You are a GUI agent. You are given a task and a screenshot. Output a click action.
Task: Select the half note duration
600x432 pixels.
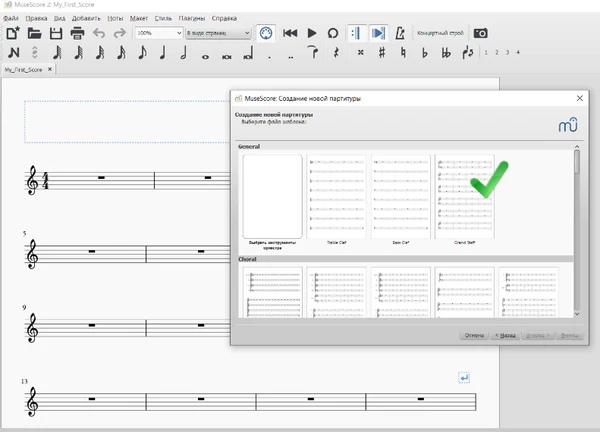coord(184,52)
